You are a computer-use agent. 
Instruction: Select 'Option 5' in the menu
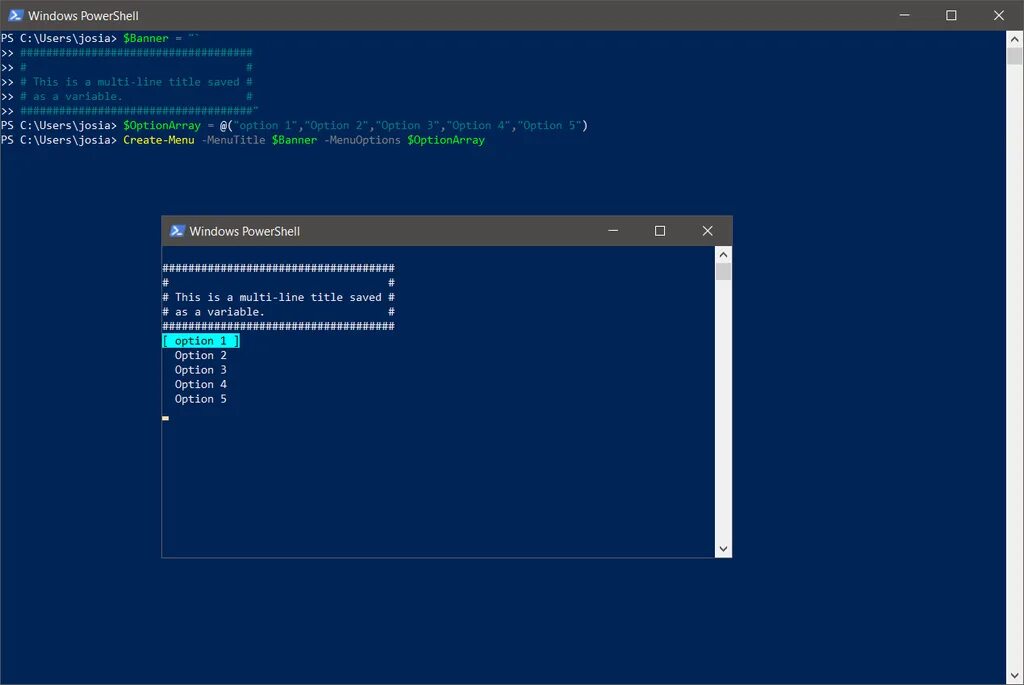200,399
